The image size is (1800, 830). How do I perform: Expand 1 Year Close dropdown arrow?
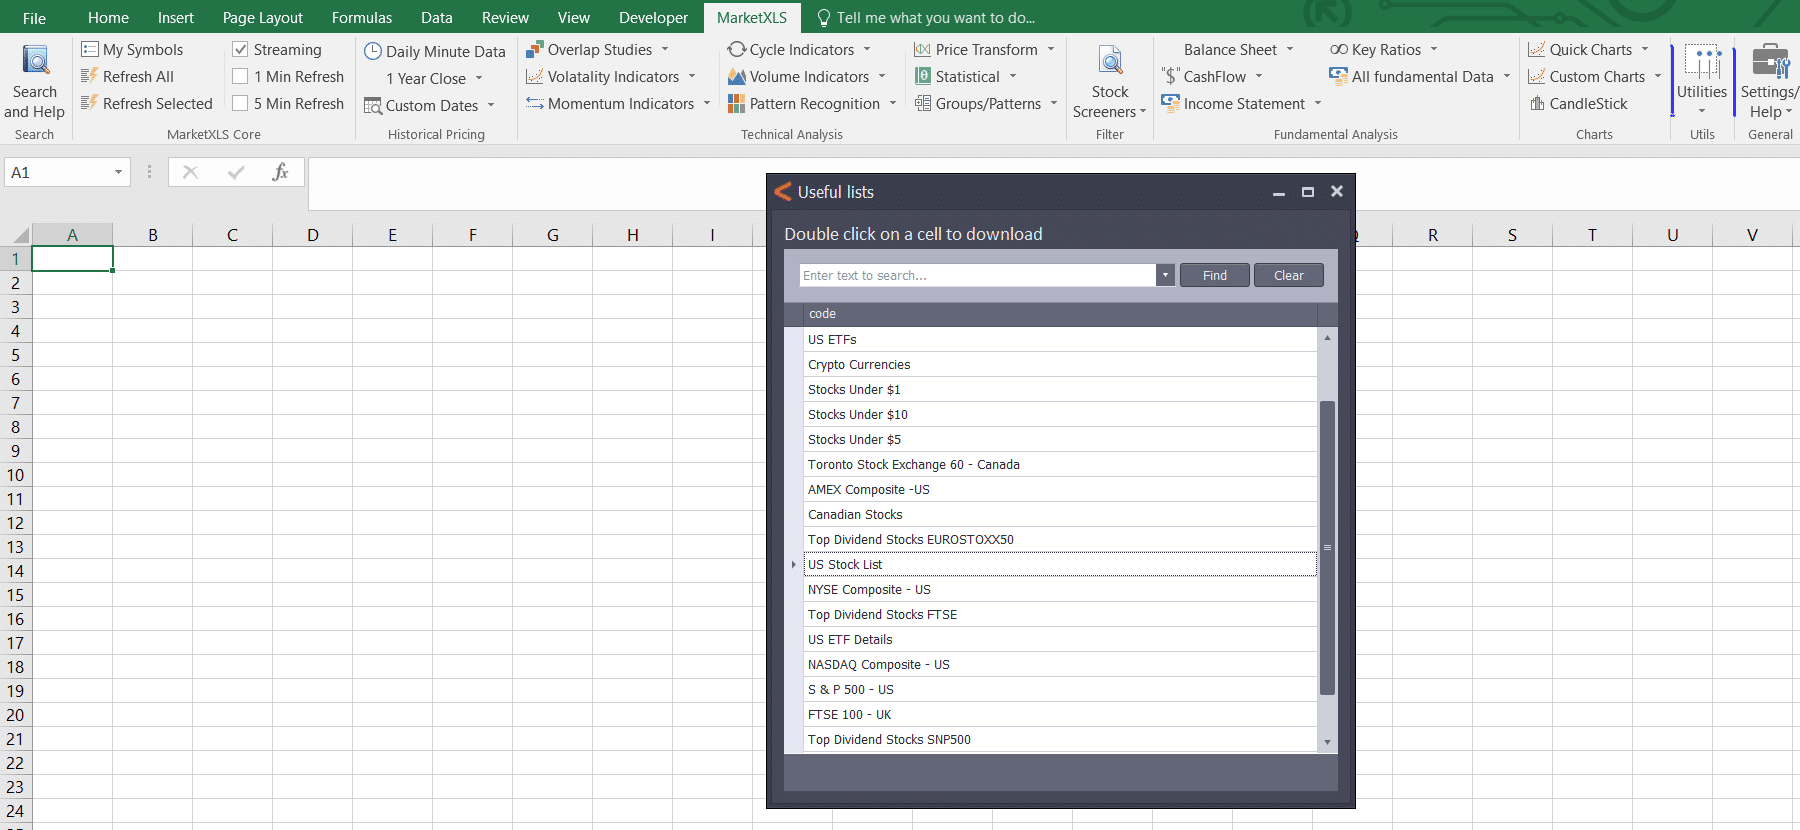[x=479, y=78]
